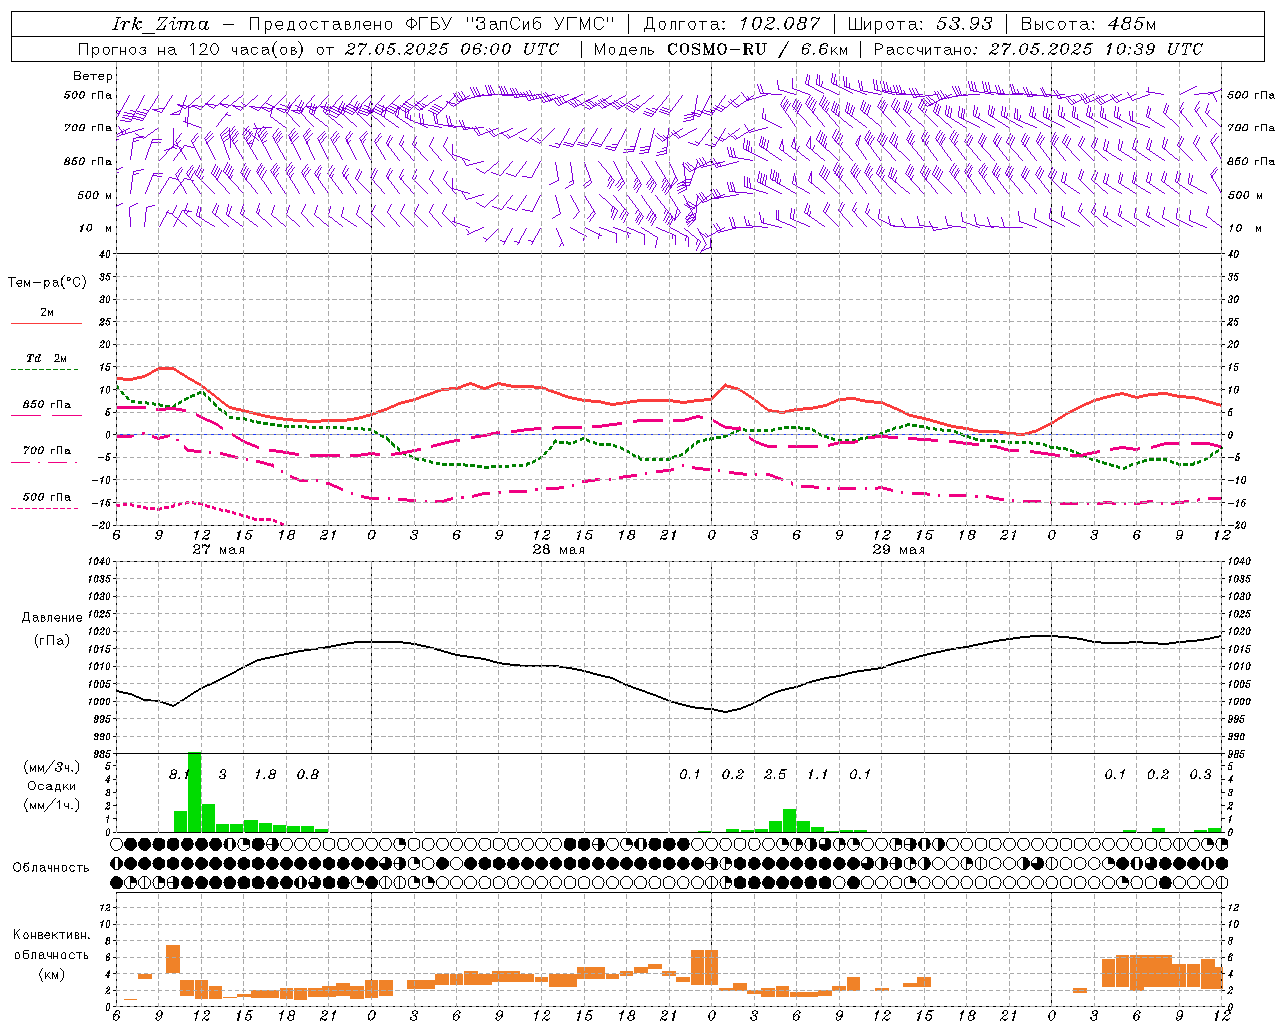Click the Широта: 53.93 value
The height and width of the screenshot is (1024, 1280).
click(x=920, y=24)
